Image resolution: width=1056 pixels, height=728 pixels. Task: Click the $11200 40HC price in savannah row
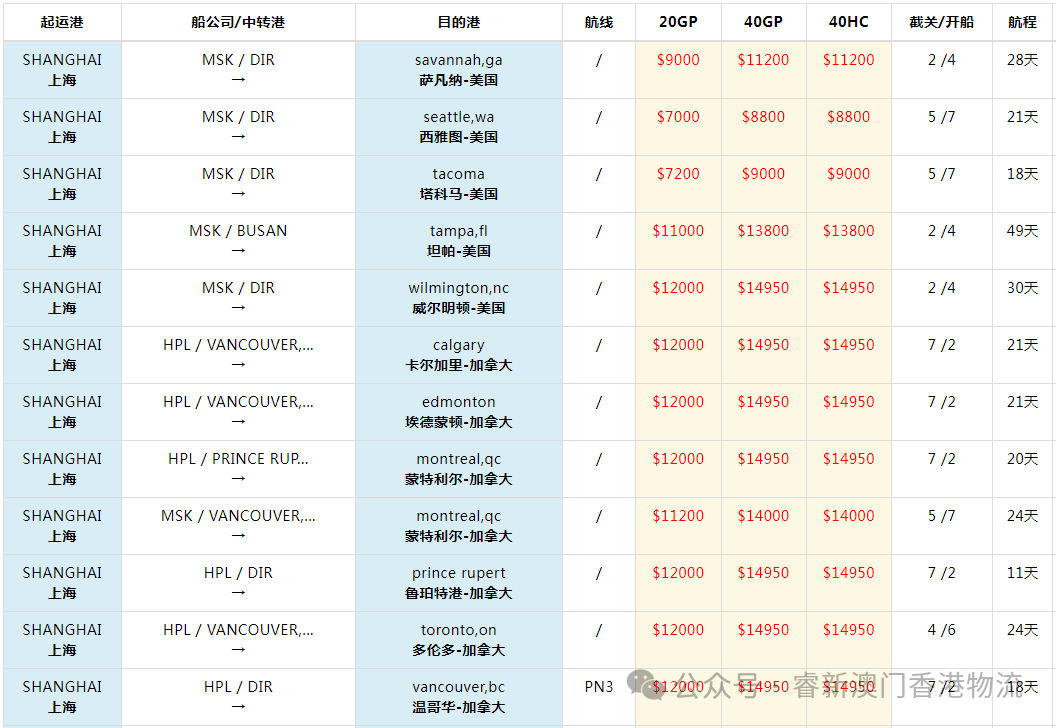(x=849, y=60)
